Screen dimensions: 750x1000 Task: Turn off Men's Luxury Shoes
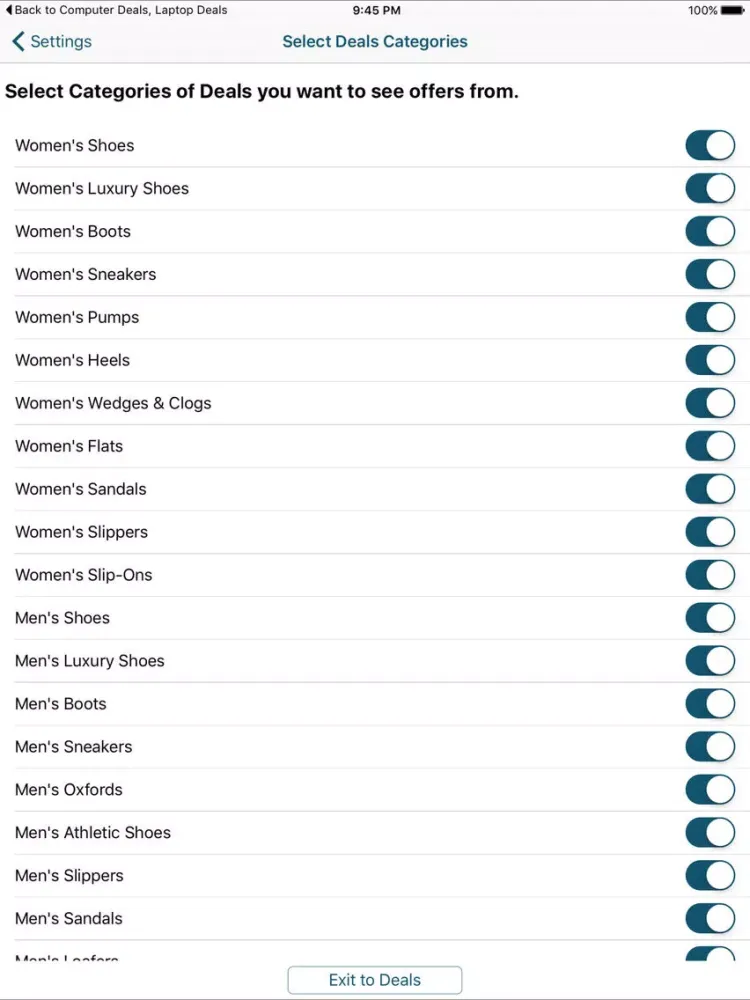click(x=710, y=661)
